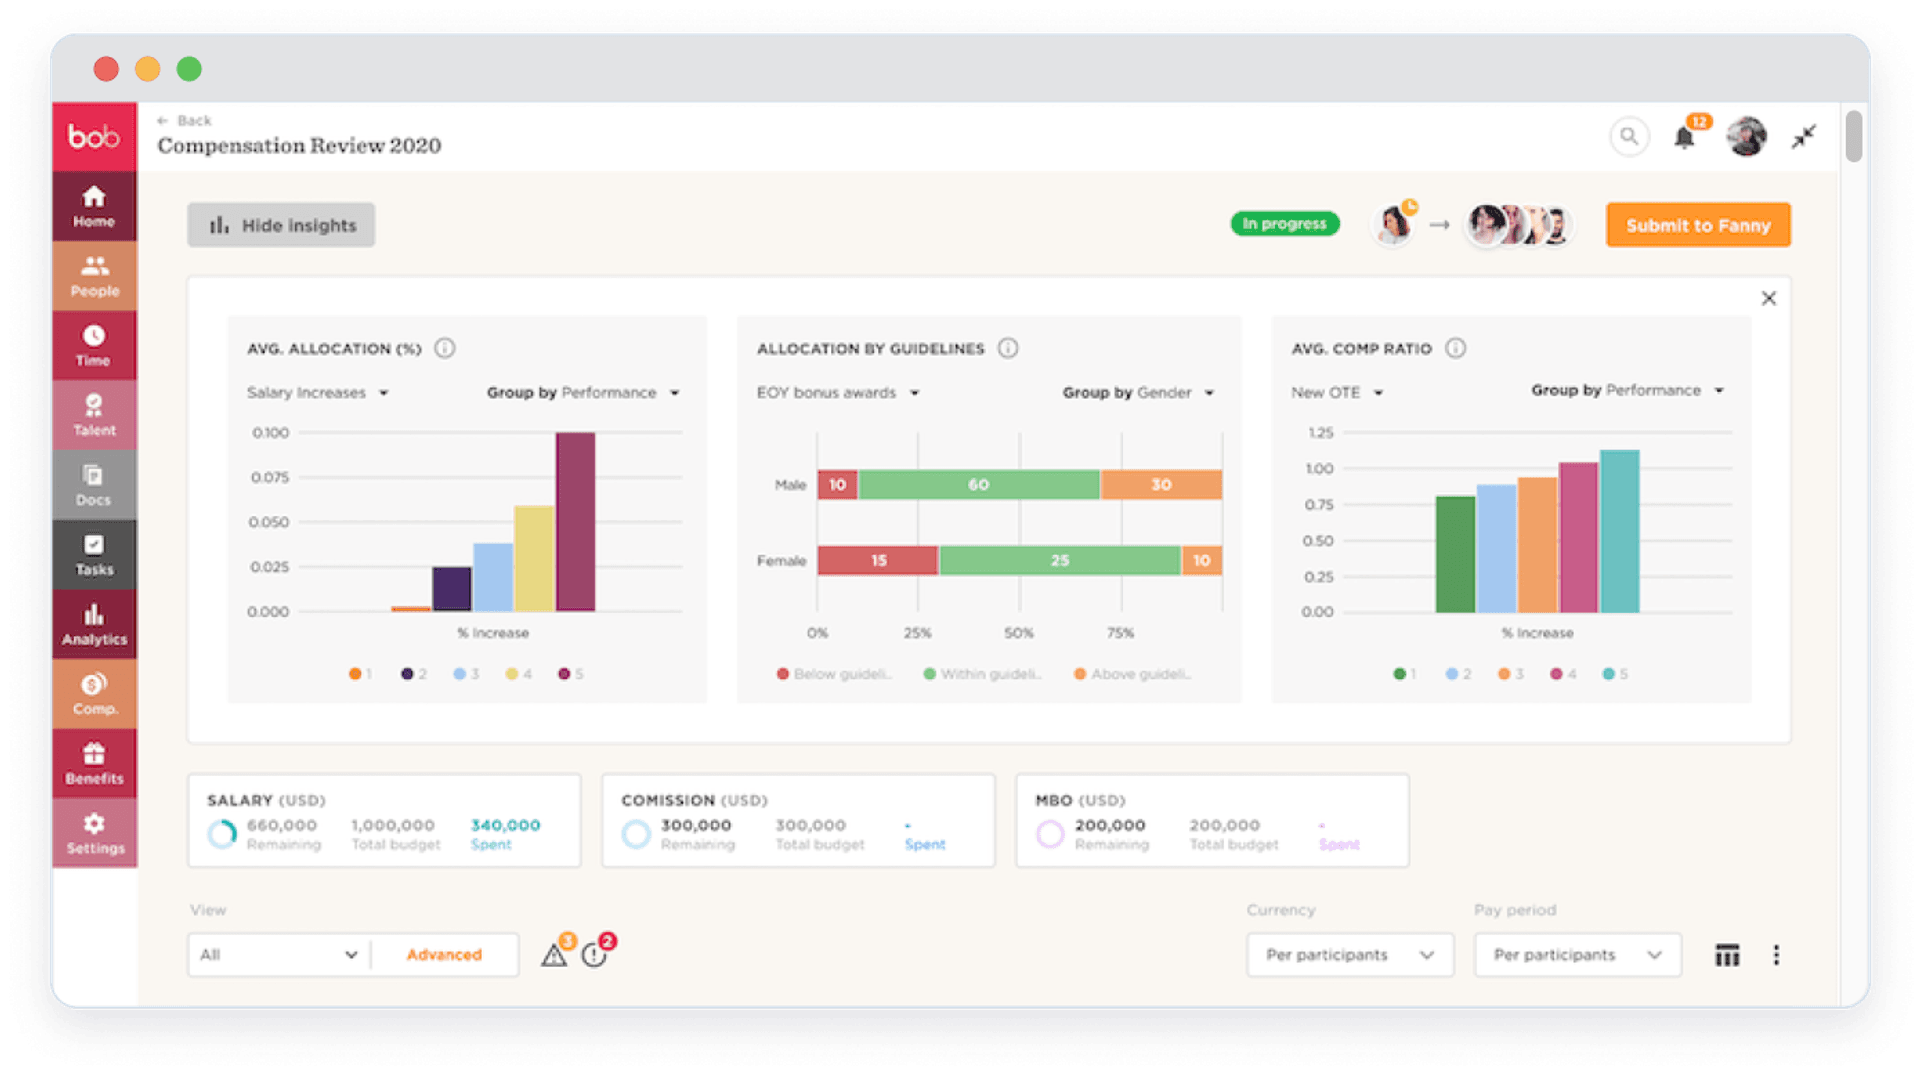Viewport: 1920px width, 1074px height.
Task: Click the warning triangle alerts icon
Action: [x=554, y=955]
